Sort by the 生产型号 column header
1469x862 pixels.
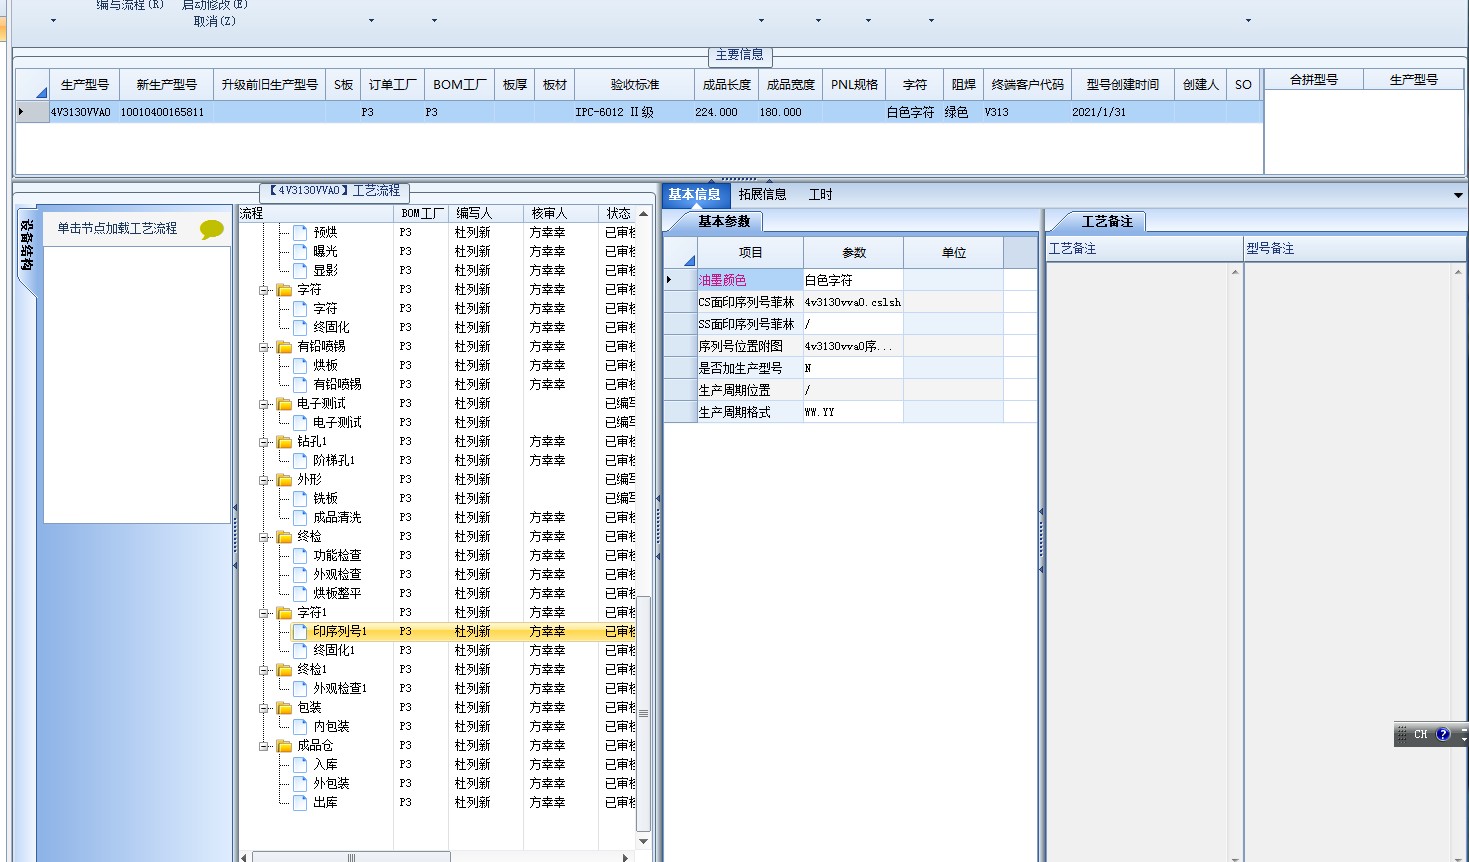tap(84, 85)
